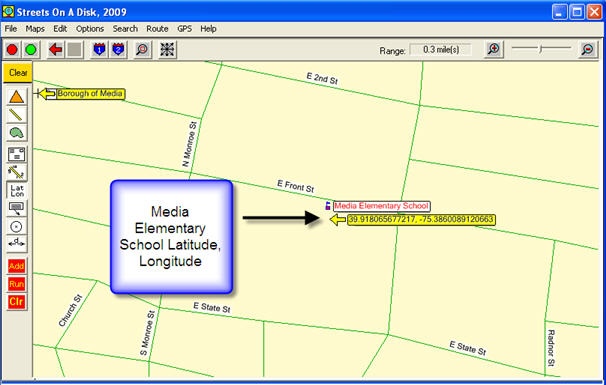The height and width of the screenshot is (385, 606).
Task: Select the circle radius tool
Action: tap(16, 227)
